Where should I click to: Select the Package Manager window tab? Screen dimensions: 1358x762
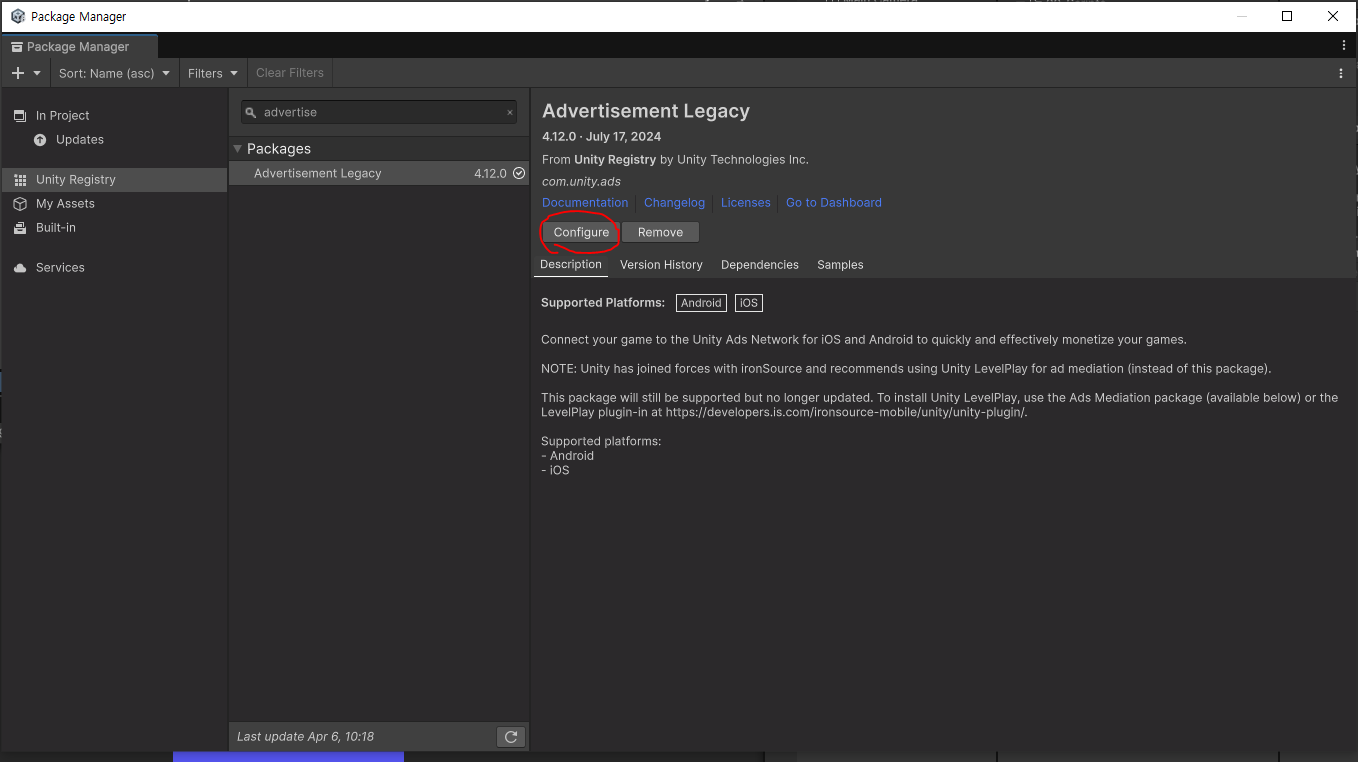click(79, 47)
